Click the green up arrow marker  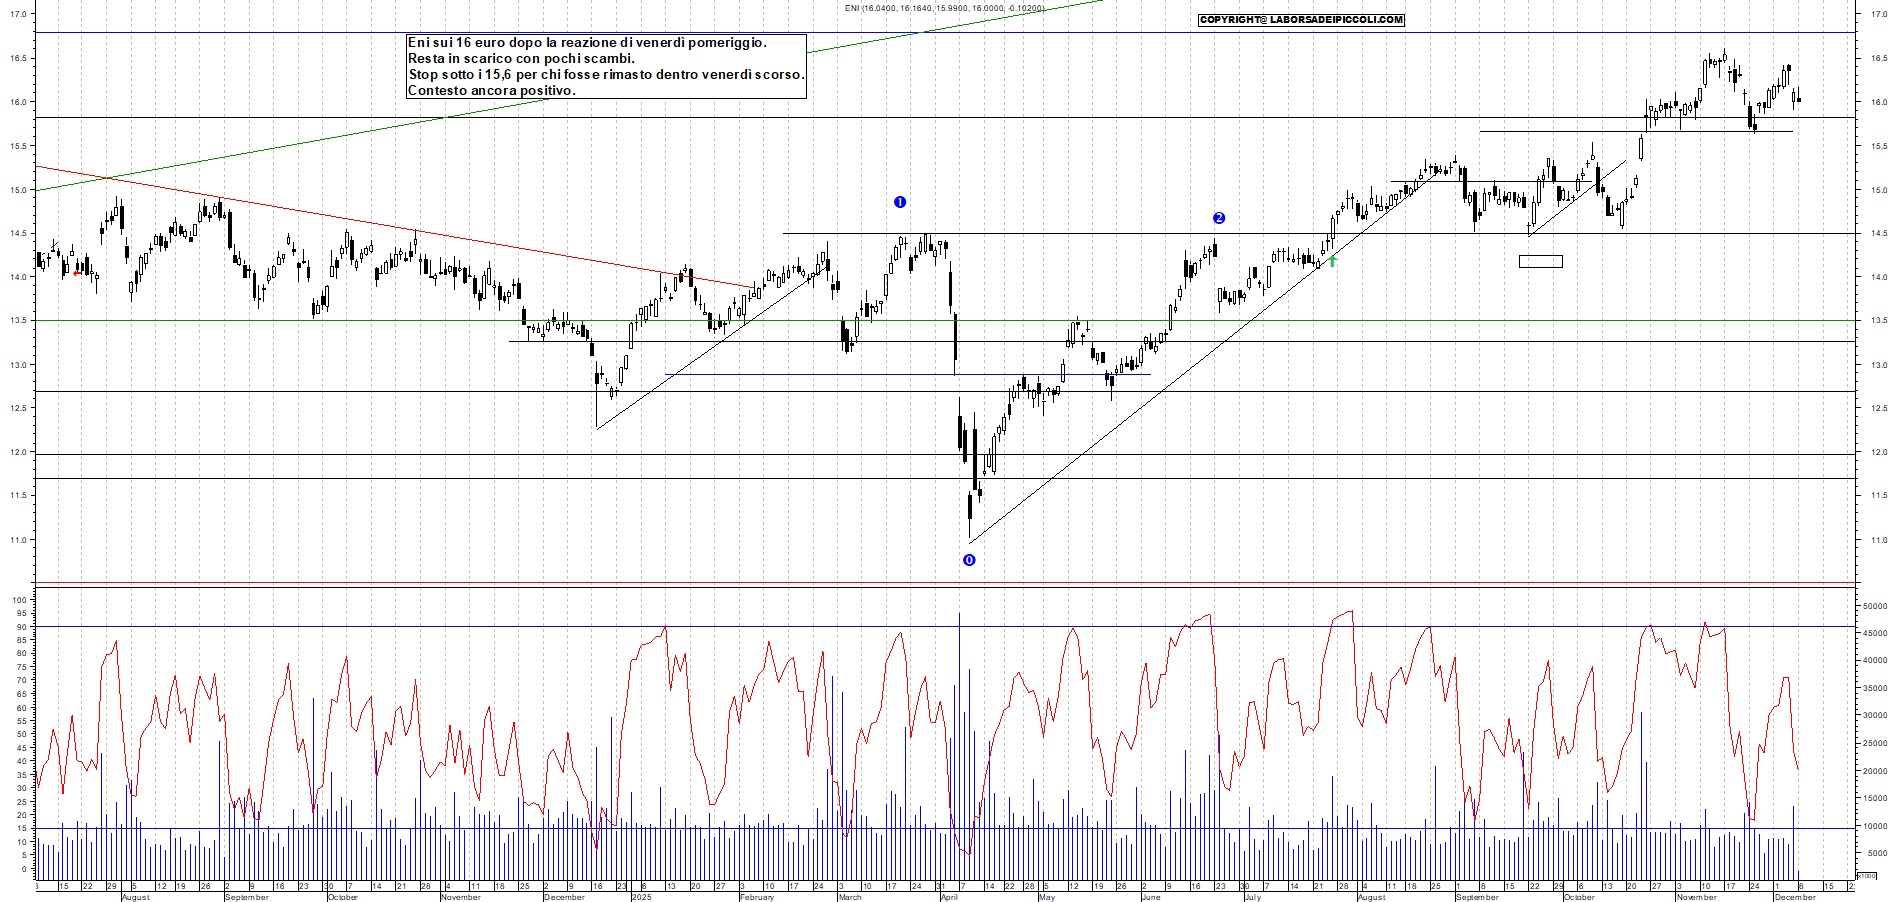1332,261
